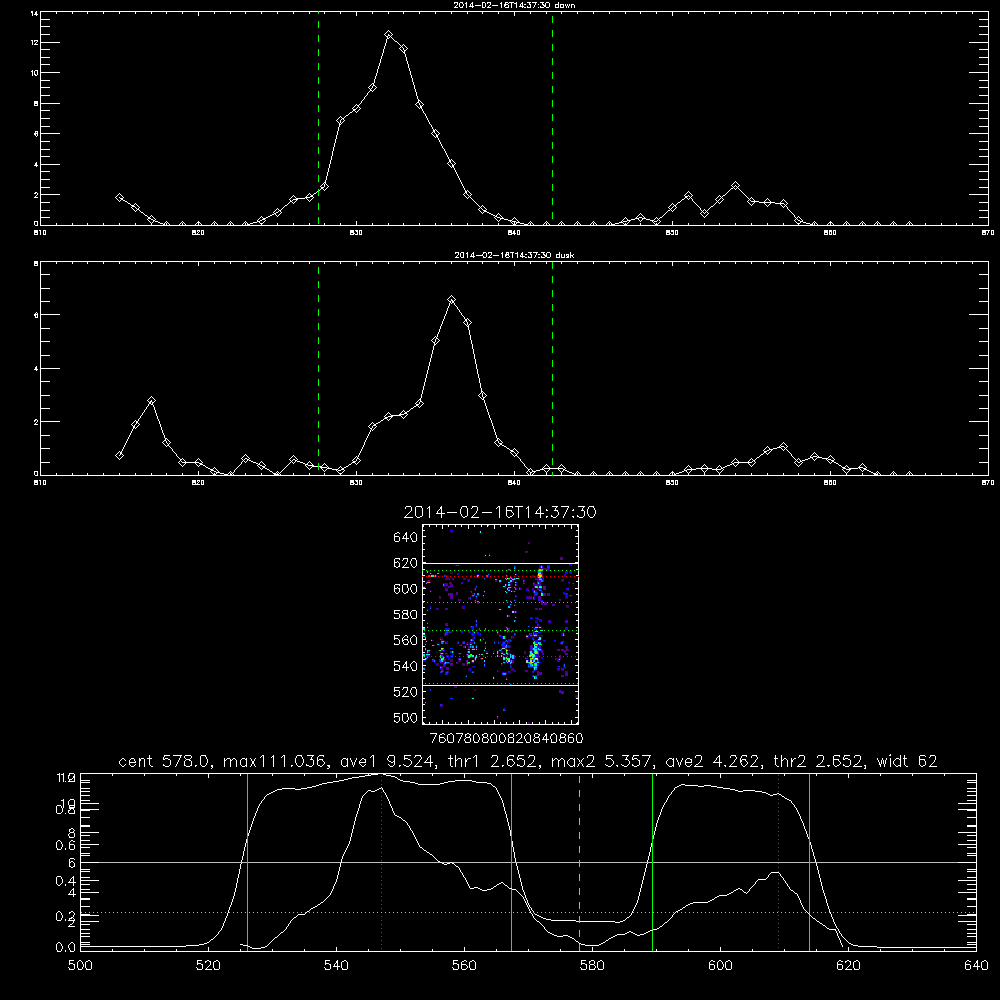Click the '0.0' label on bottom profile y-axis
Screen dimensions: 1000x1000
coord(65,948)
